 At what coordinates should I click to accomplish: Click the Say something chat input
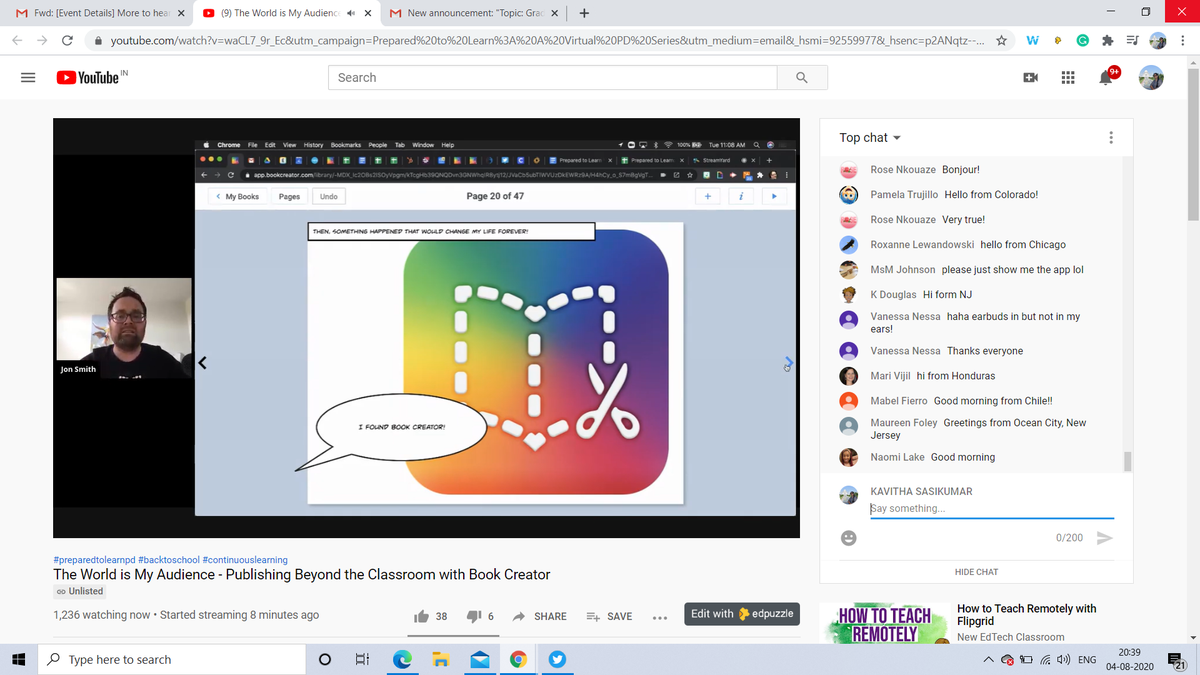991,508
